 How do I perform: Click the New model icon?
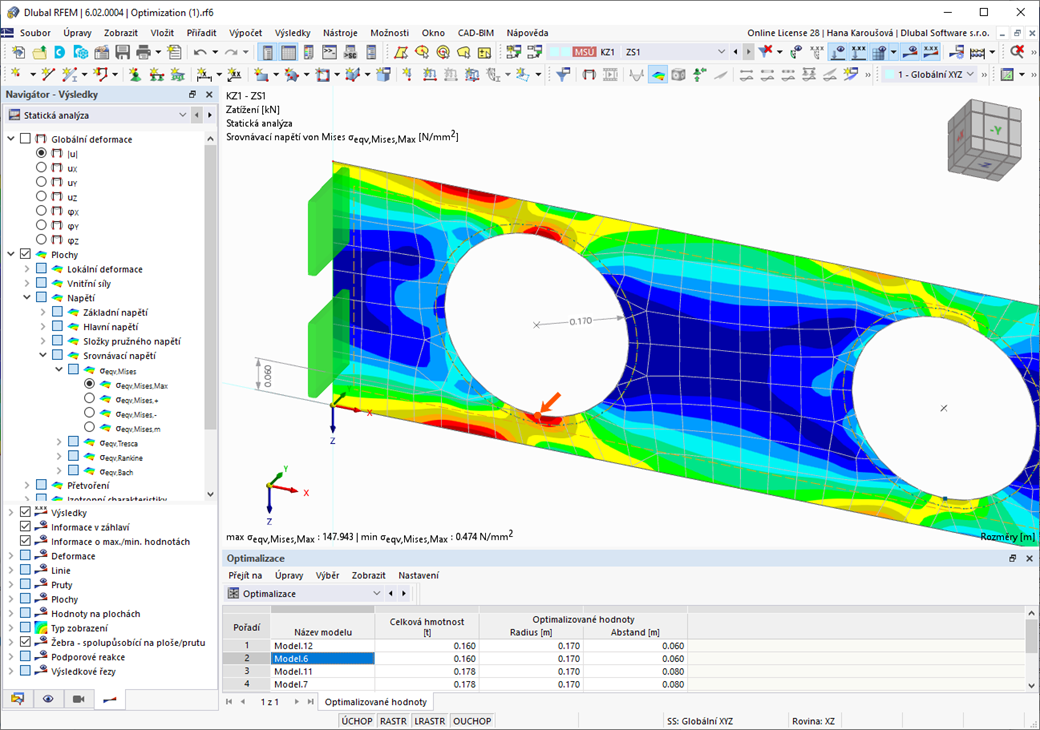(19, 52)
